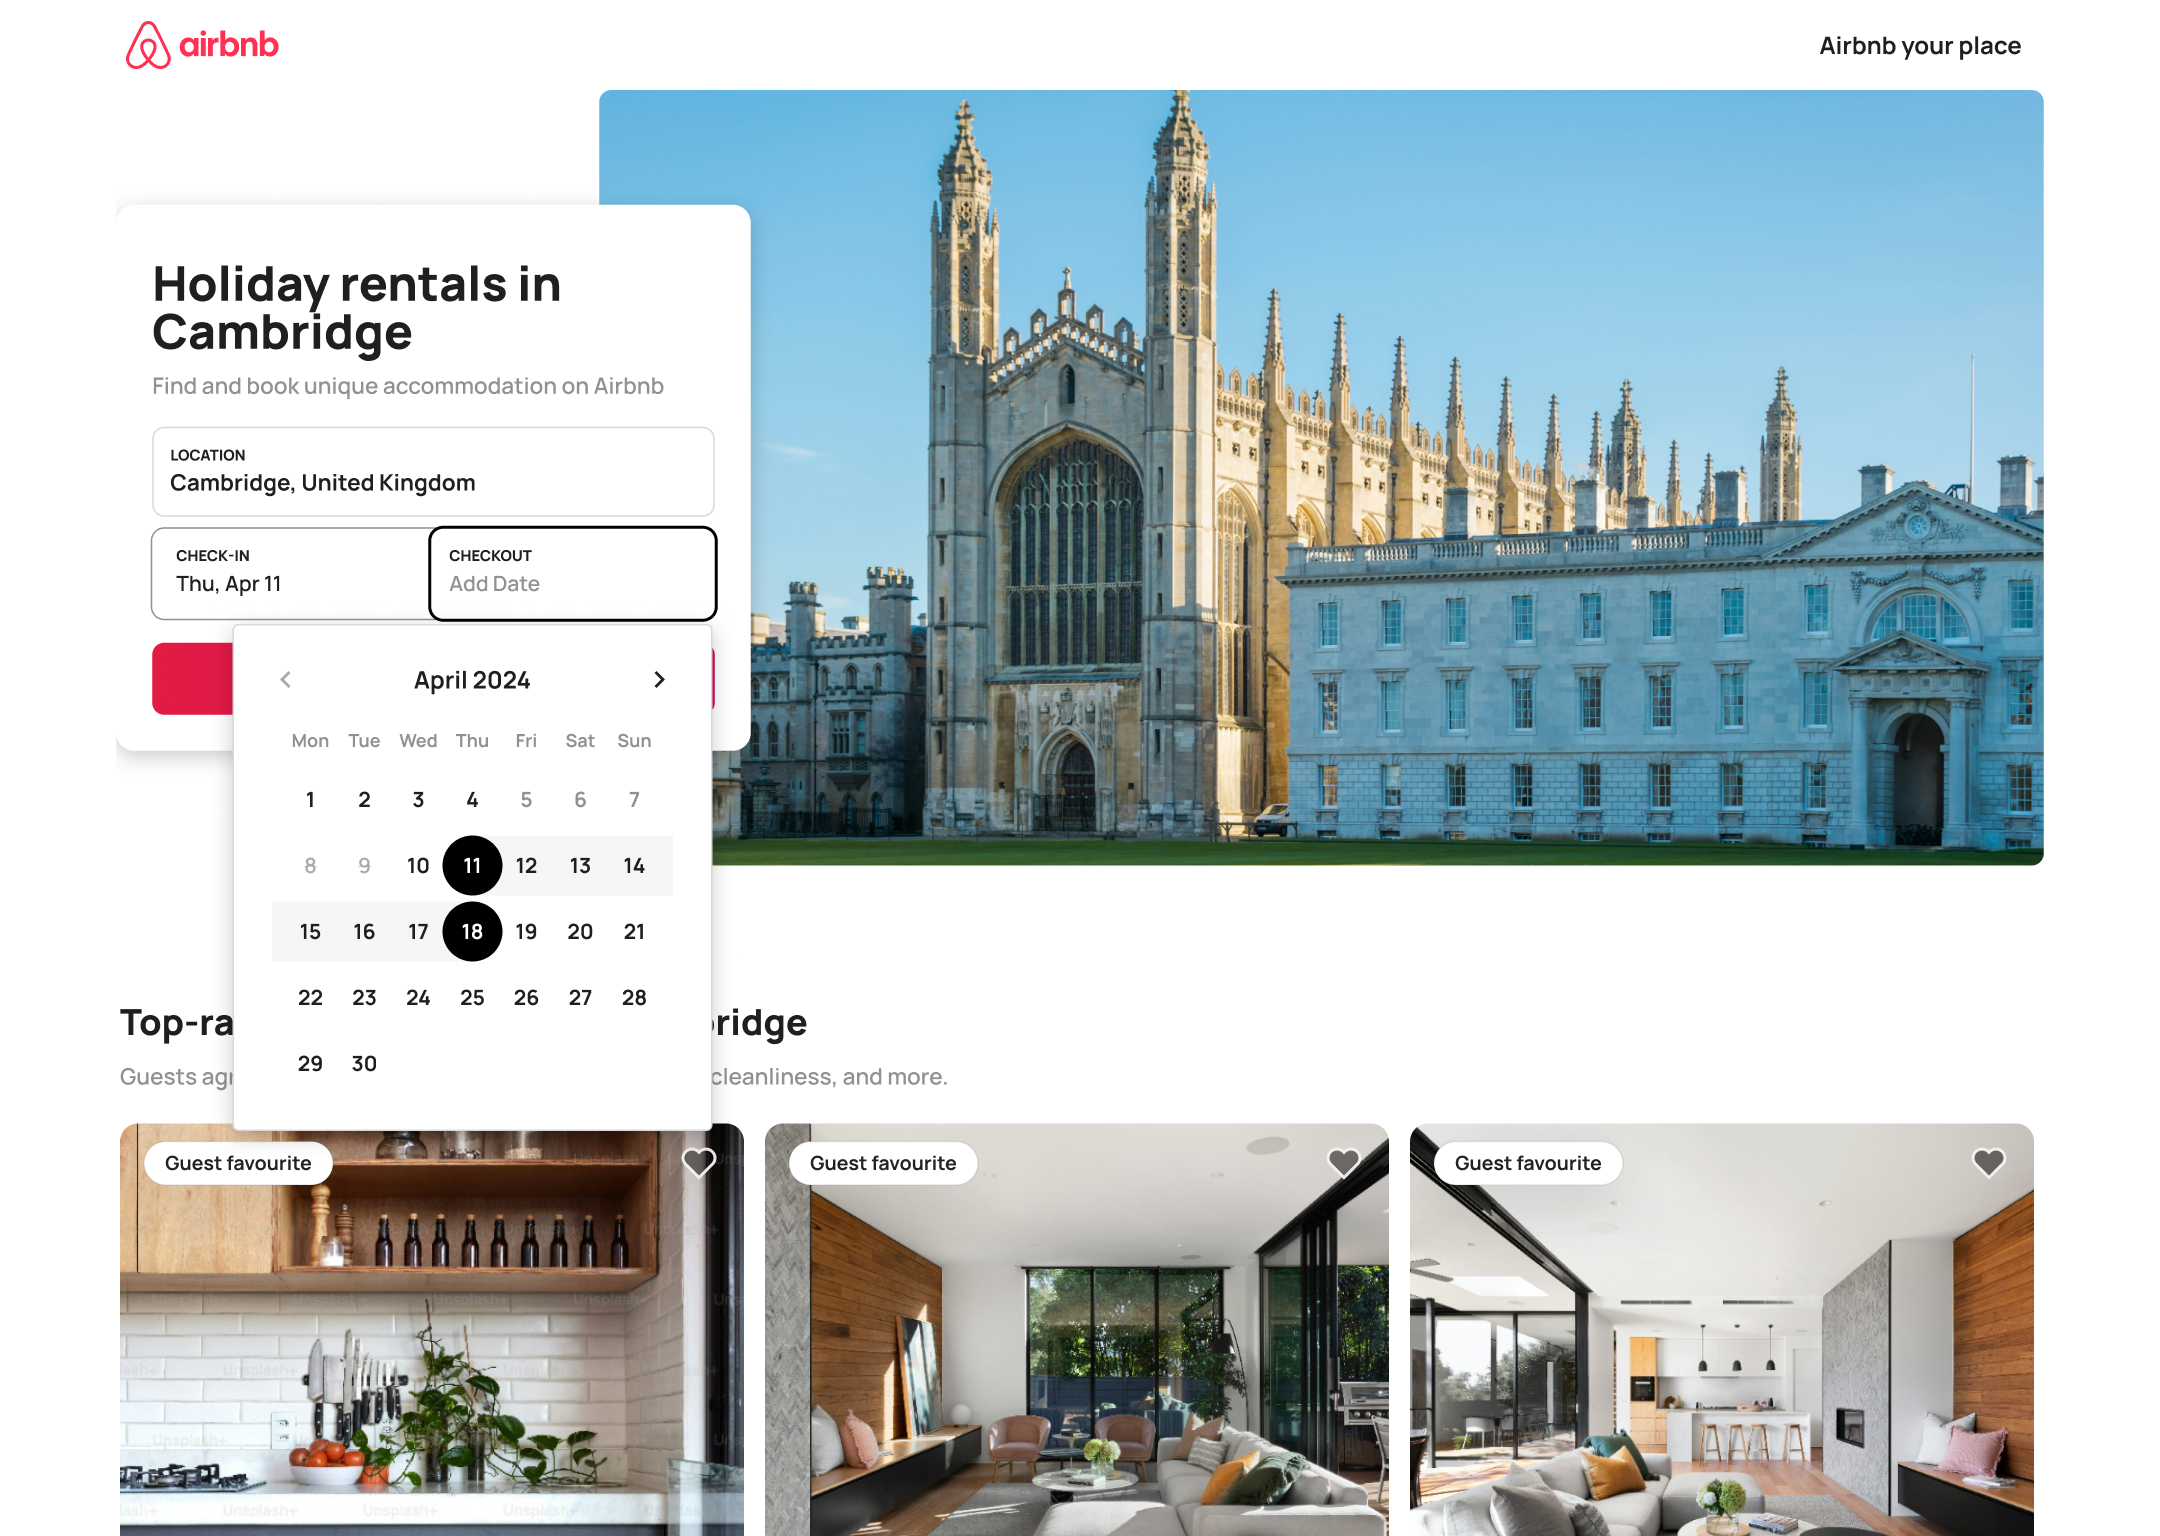The height and width of the screenshot is (1536, 2160).
Task: Save first listing with heart icon
Action: 699,1162
